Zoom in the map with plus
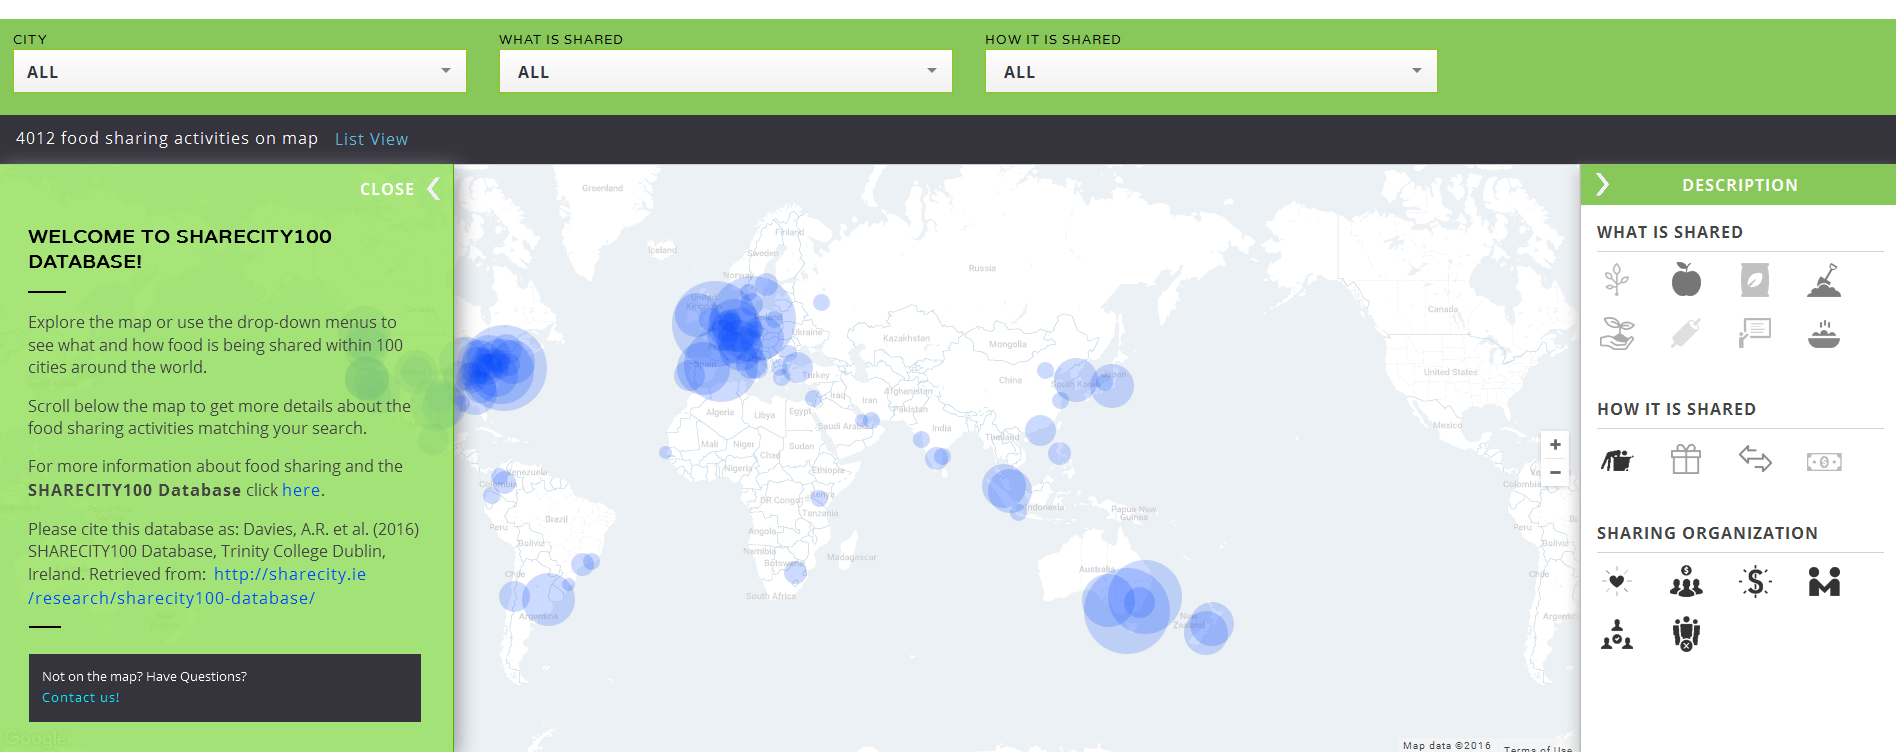The width and height of the screenshot is (1896, 752). coord(1555,445)
